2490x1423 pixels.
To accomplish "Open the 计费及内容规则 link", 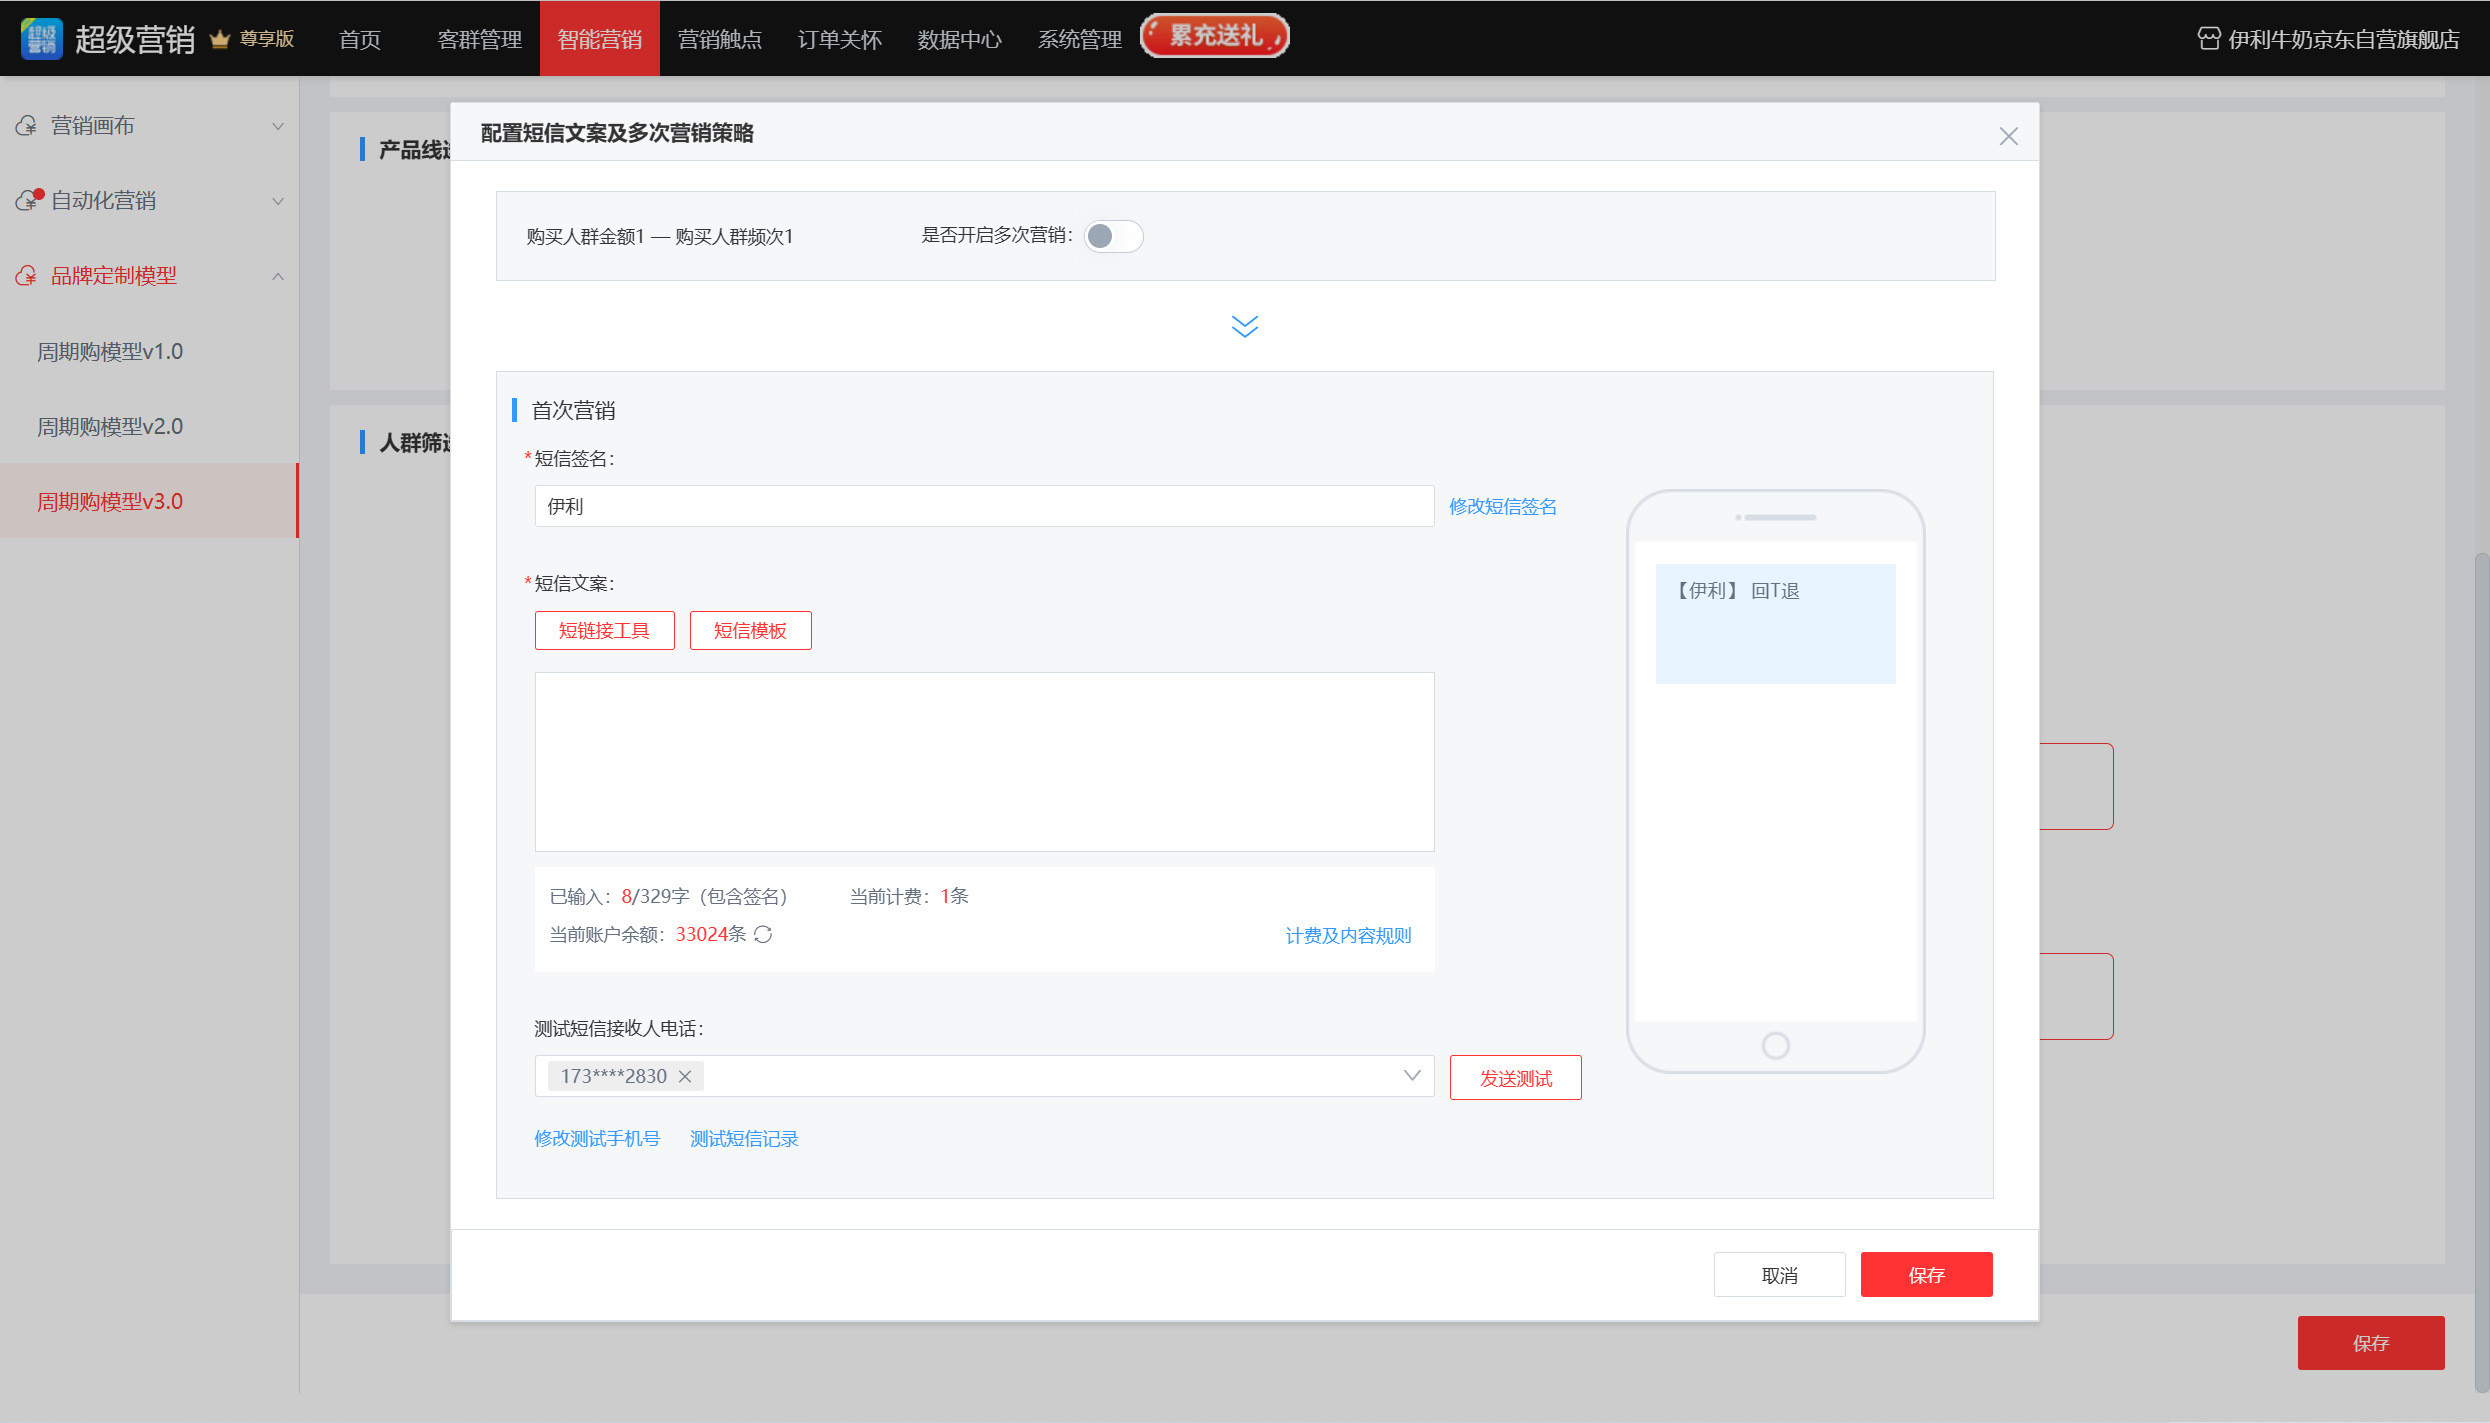I will (1348, 935).
